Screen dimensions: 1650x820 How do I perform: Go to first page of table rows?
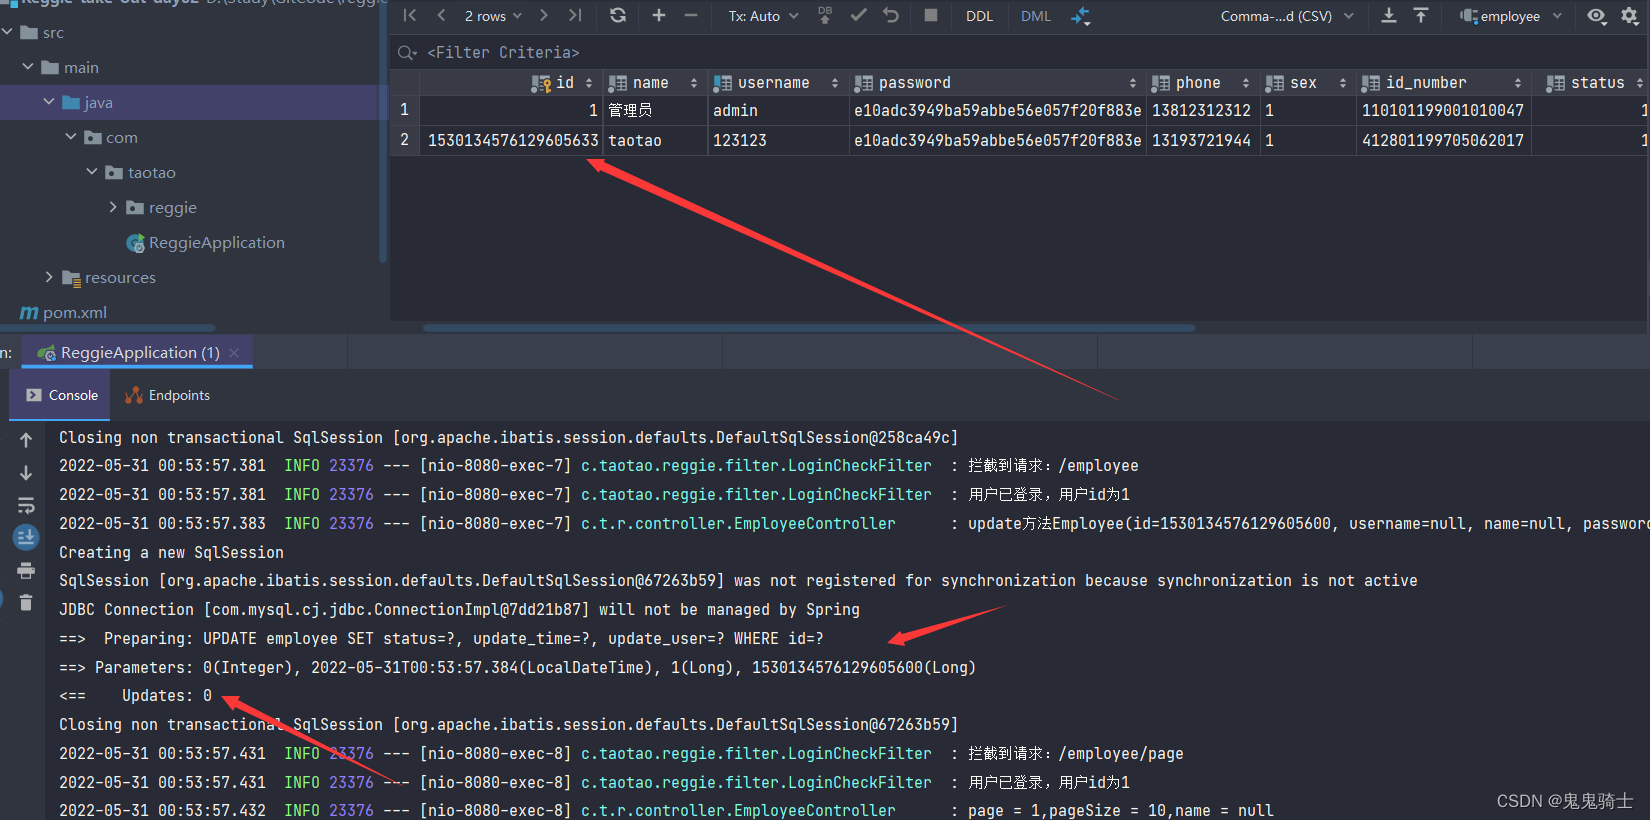click(410, 15)
